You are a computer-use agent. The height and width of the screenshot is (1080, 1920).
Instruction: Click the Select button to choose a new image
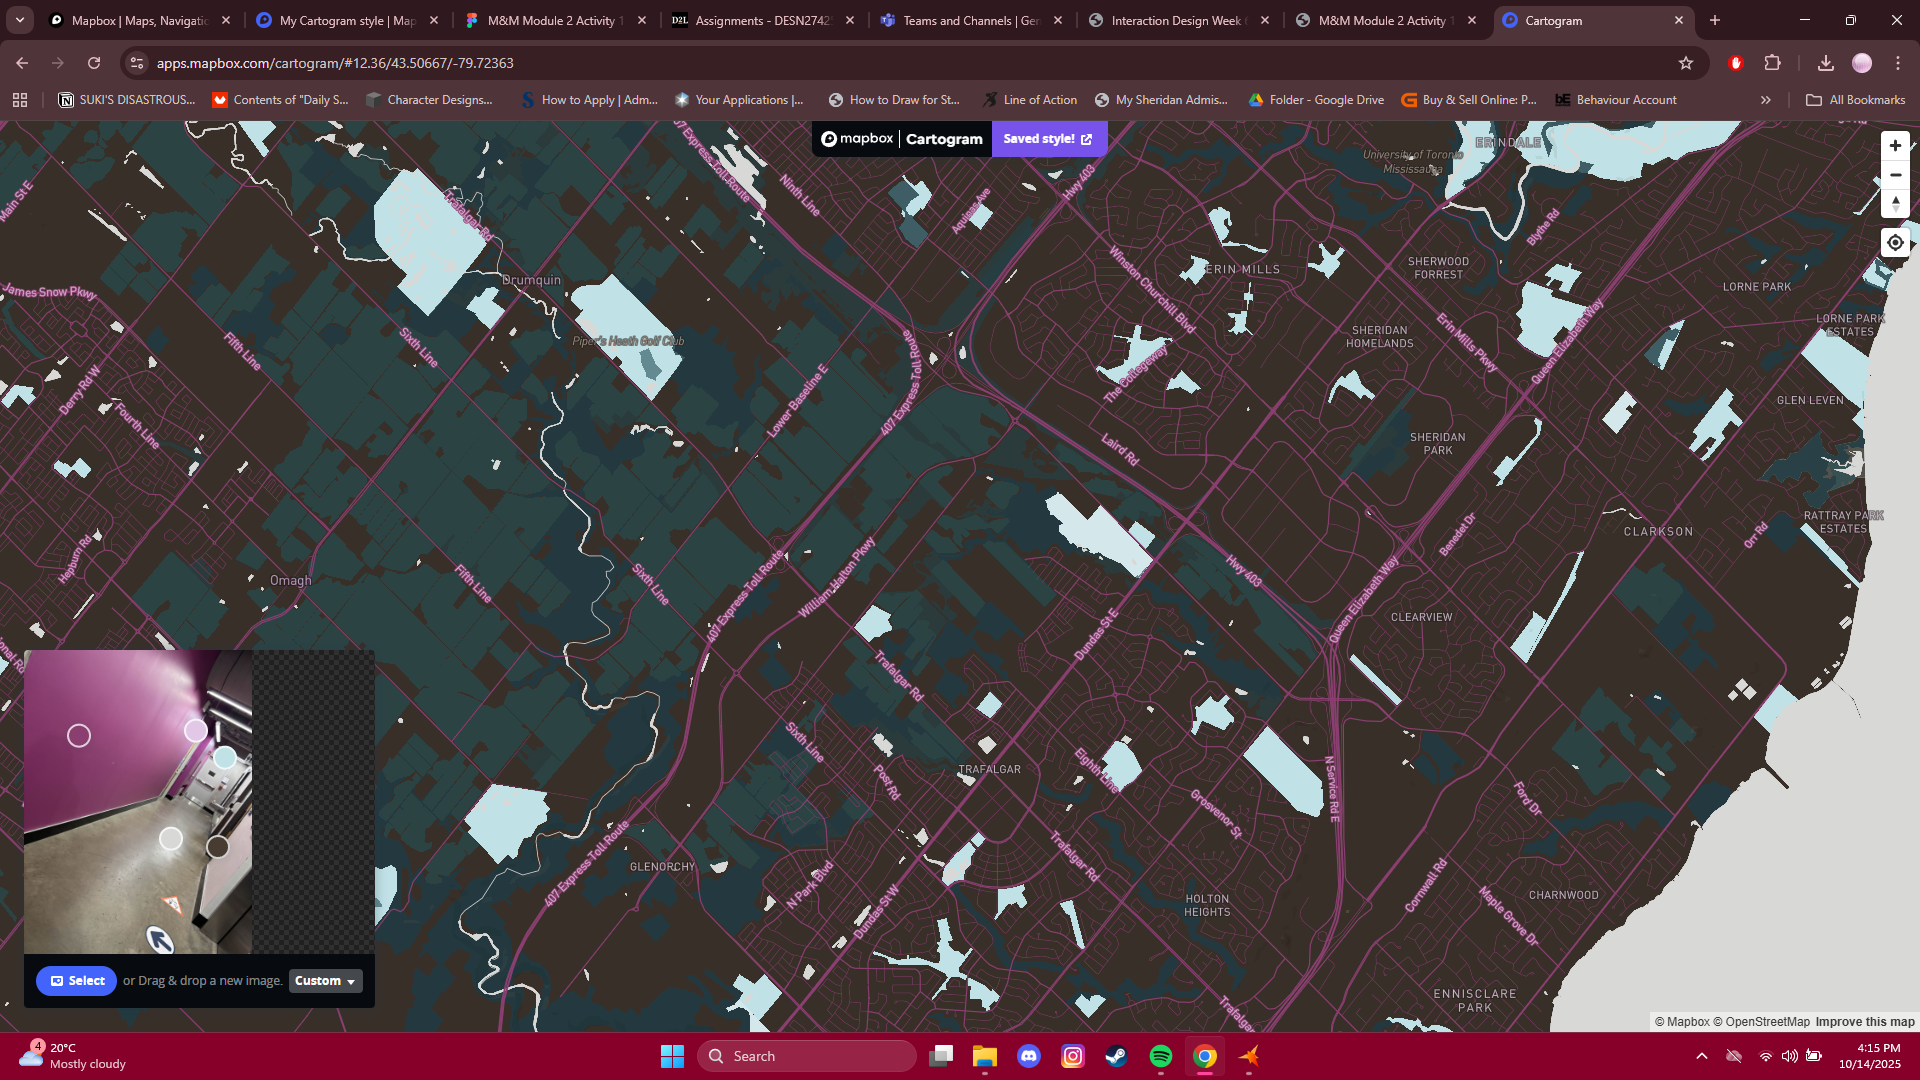[76, 981]
